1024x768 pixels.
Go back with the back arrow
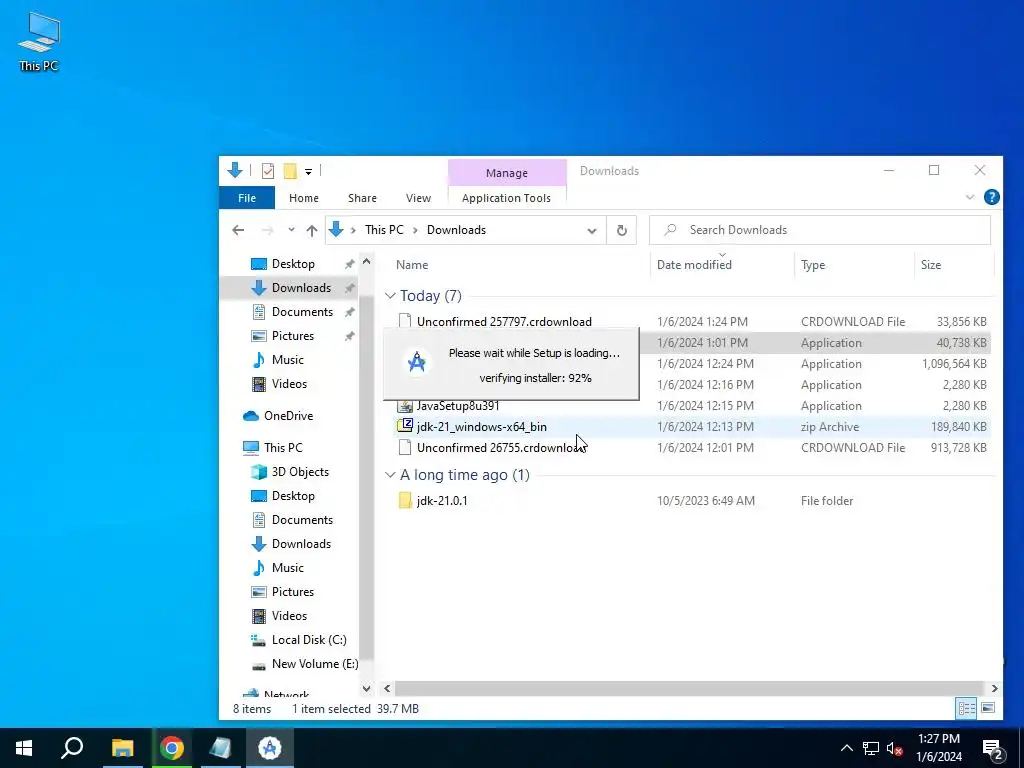click(x=238, y=230)
